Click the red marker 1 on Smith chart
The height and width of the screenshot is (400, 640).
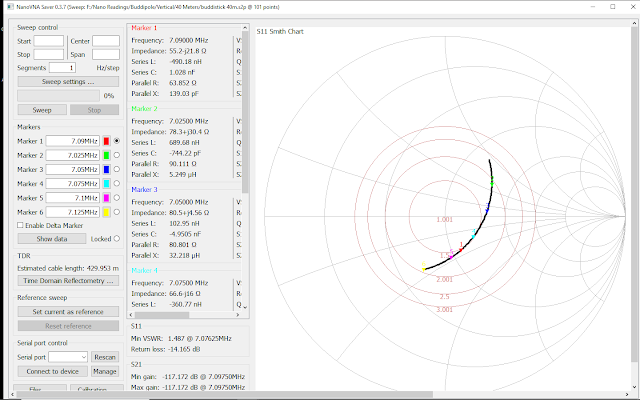(461, 249)
